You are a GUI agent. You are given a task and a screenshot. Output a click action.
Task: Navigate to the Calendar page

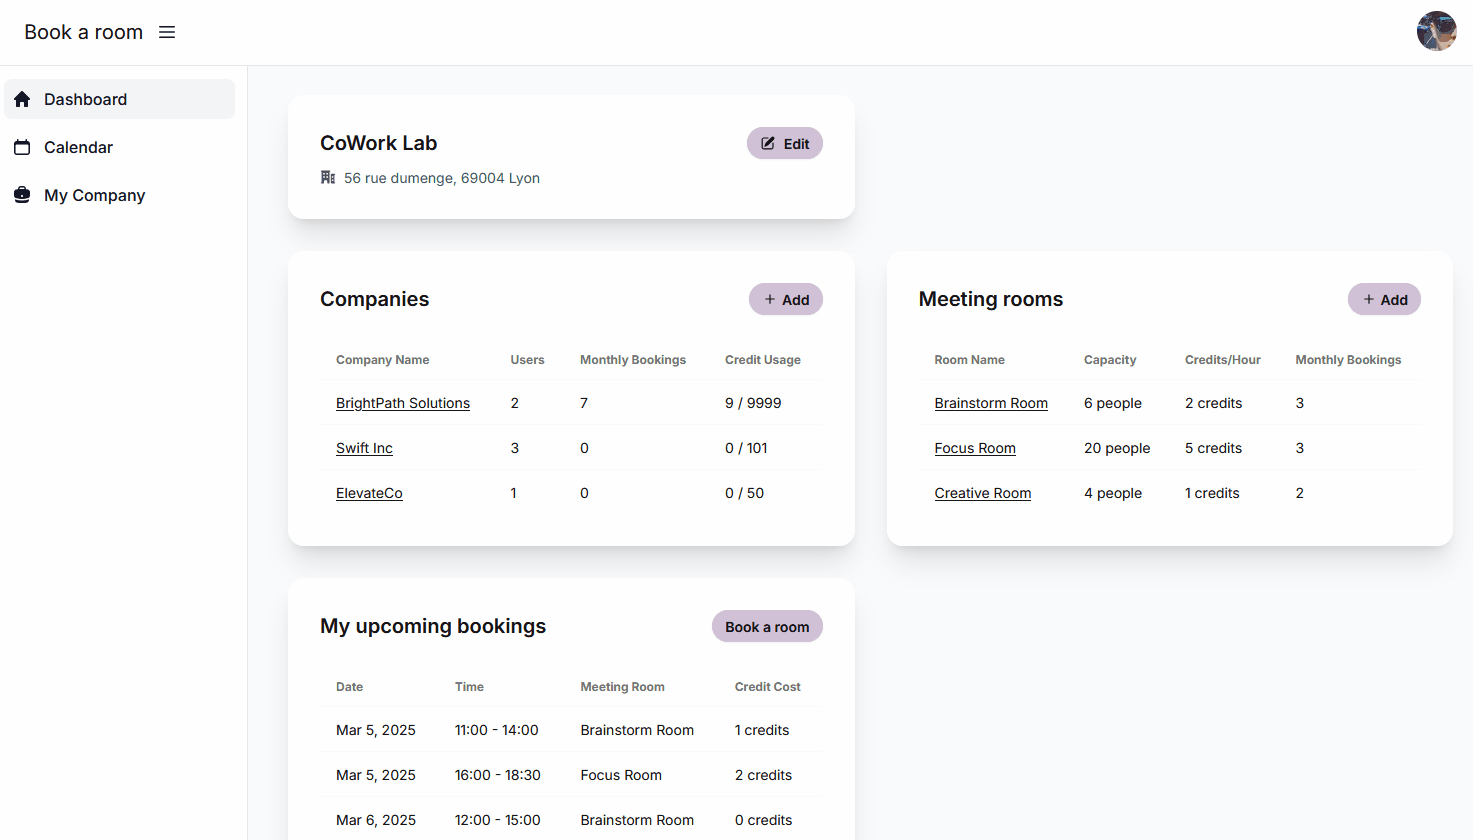pyautogui.click(x=77, y=146)
